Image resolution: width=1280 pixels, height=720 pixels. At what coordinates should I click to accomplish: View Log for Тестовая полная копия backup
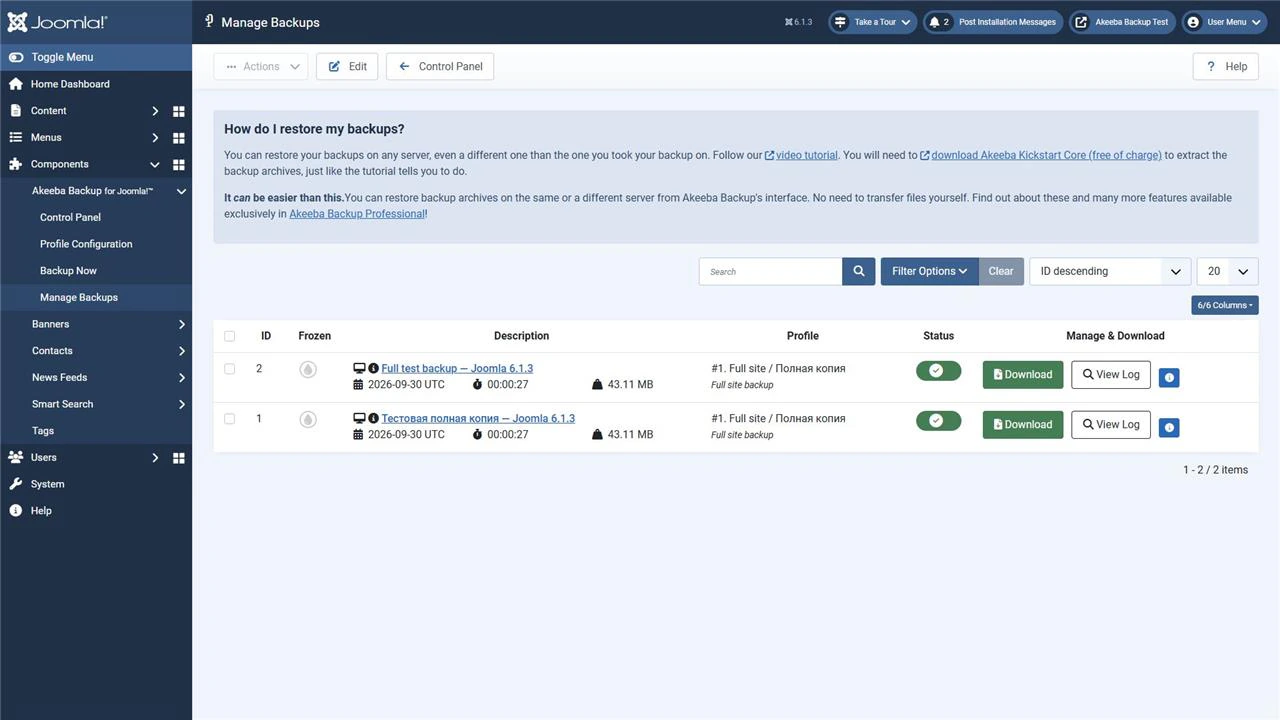1111,425
